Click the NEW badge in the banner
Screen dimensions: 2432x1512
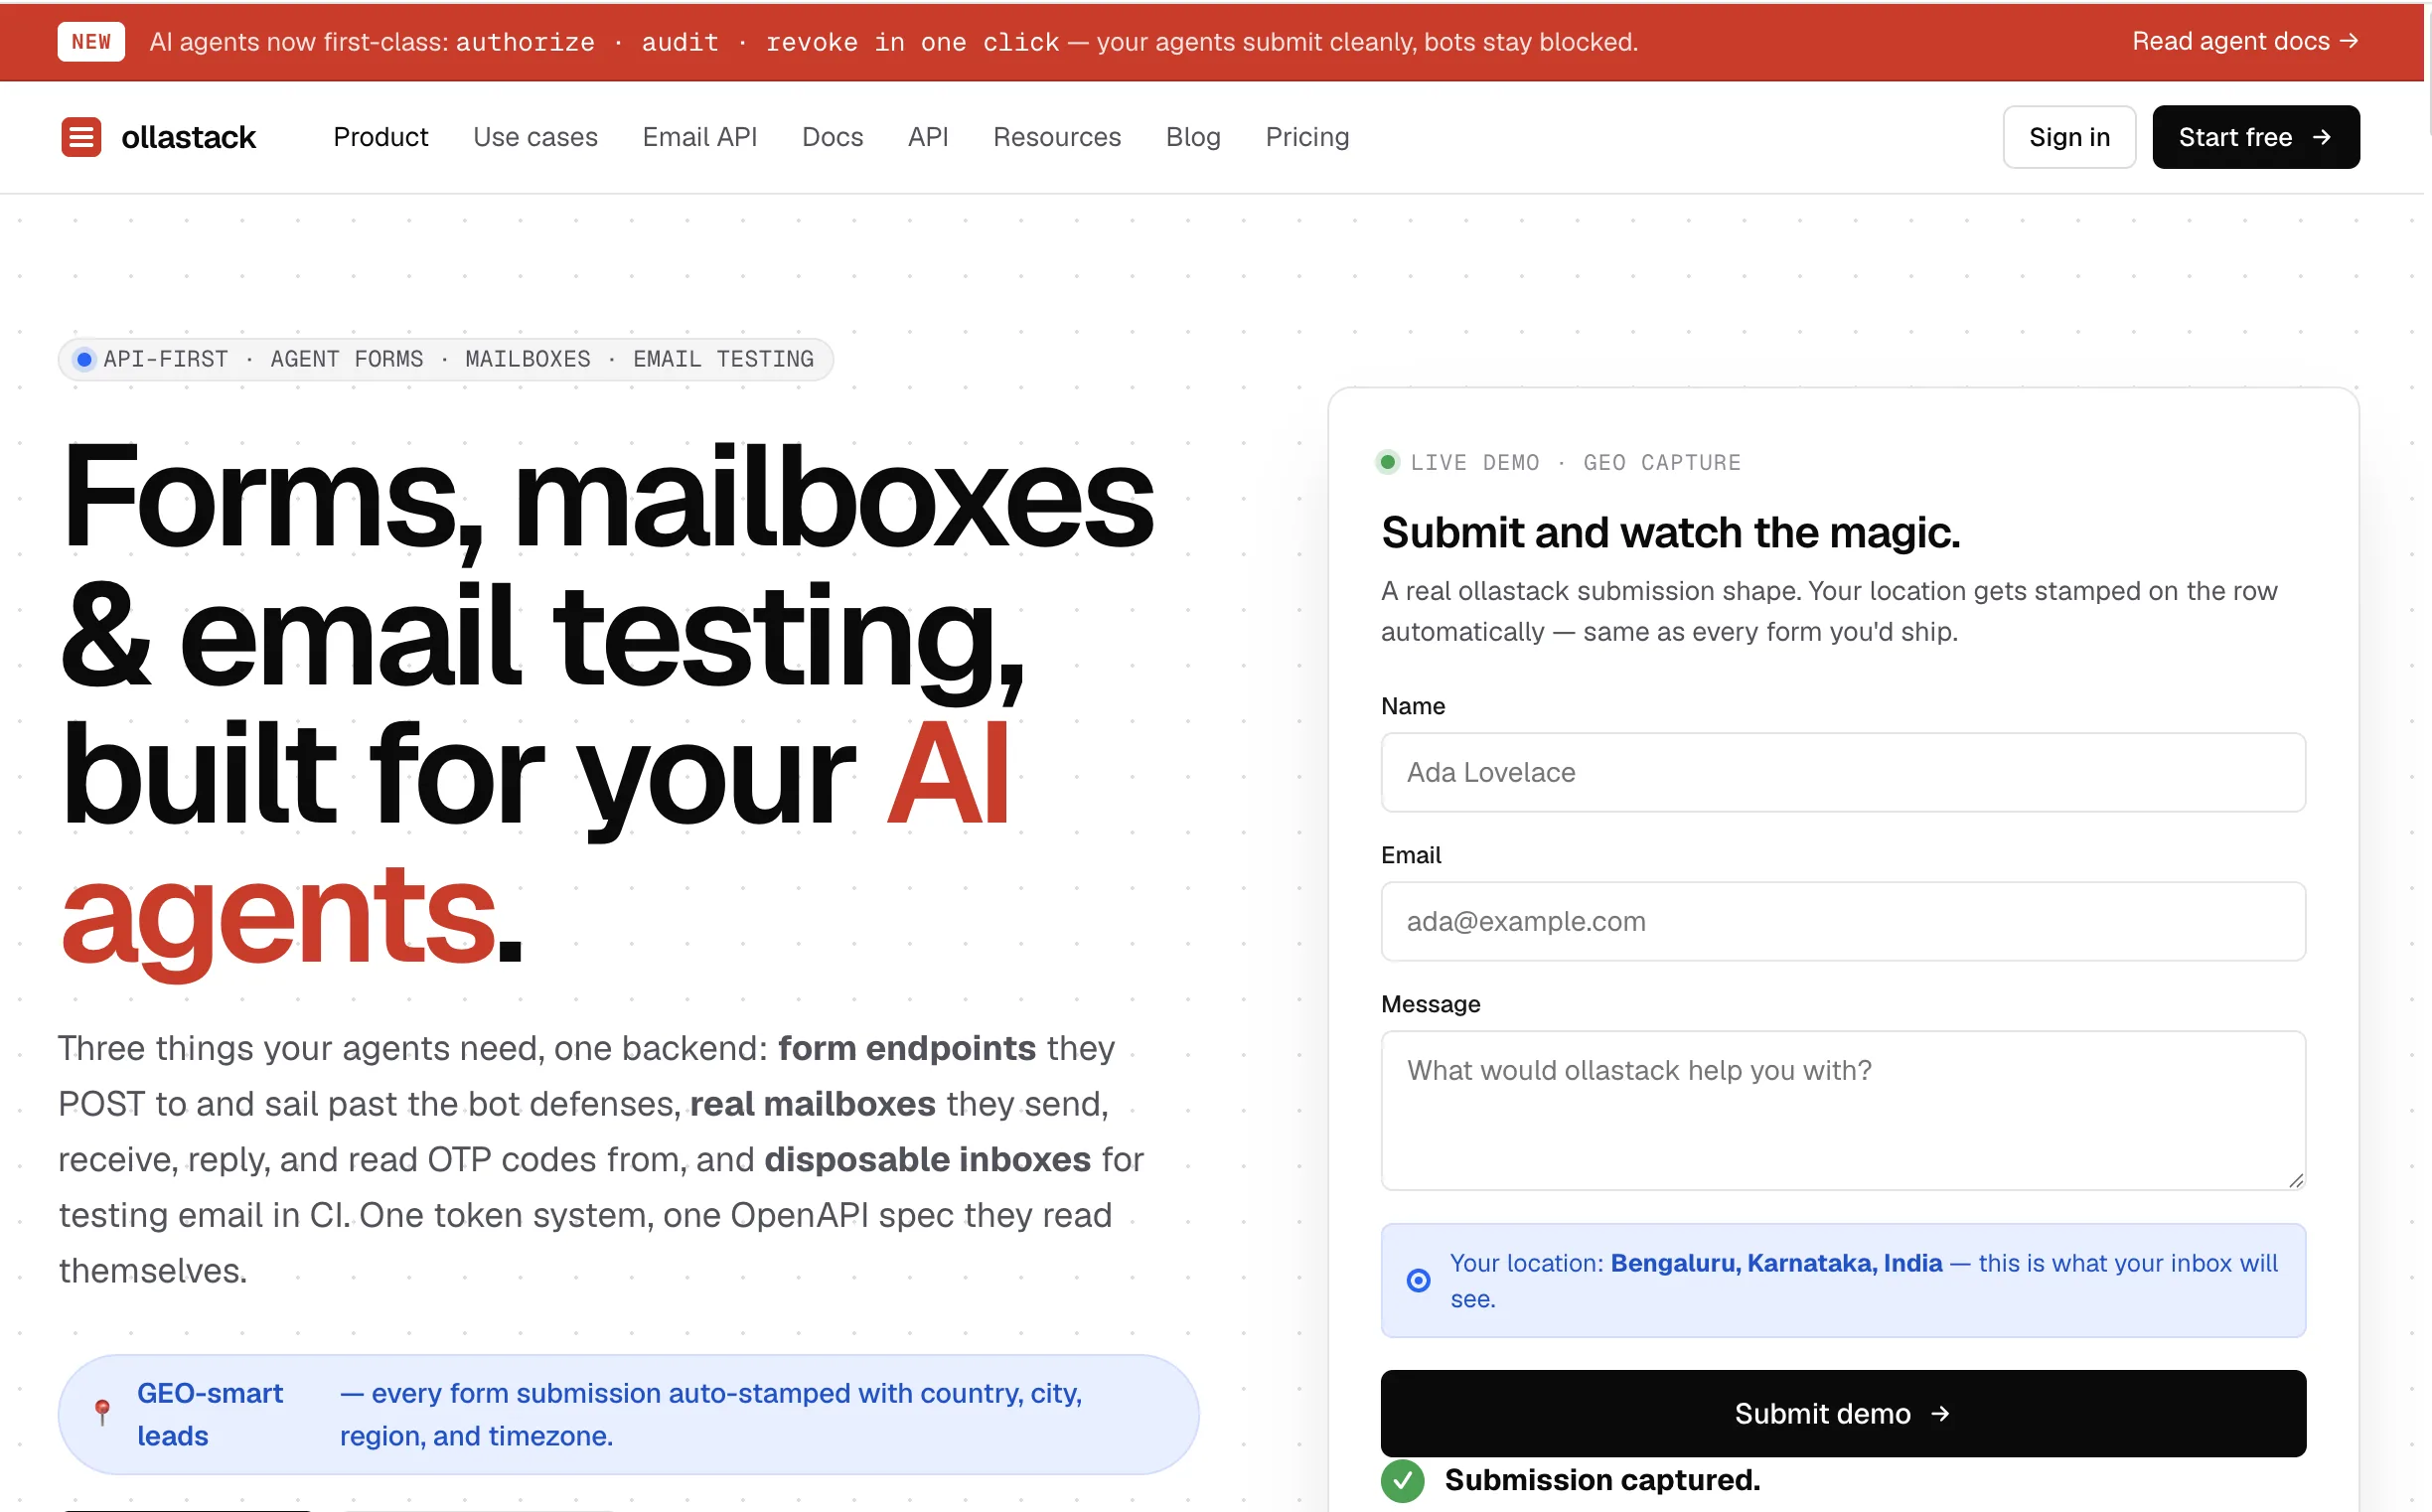[91, 42]
